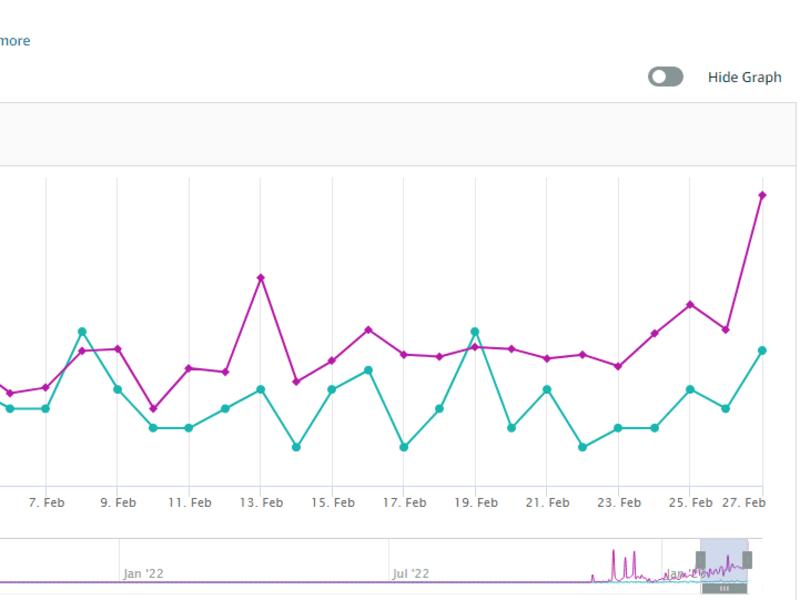Click the '15. Feb' axis label

(x=333, y=503)
